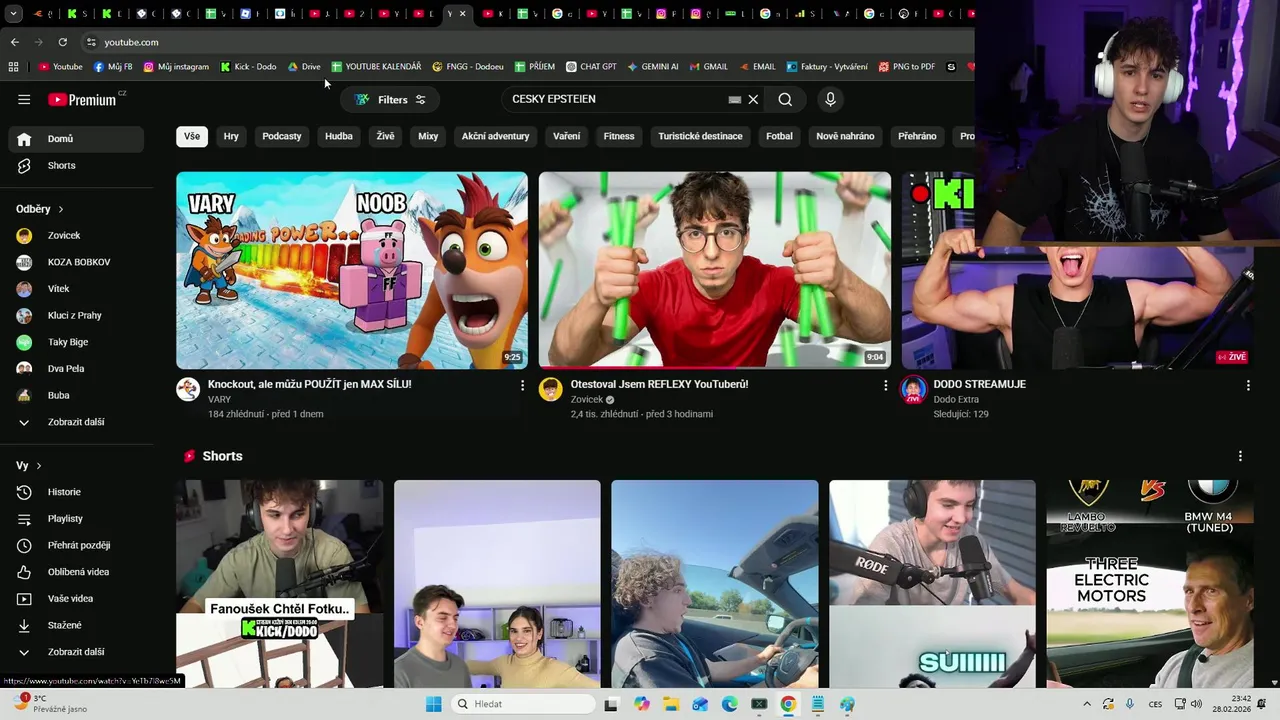The width and height of the screenshot is (1280, 720).
Task: Select the Fotbal filter chip
Action: (x=779, y=136)
